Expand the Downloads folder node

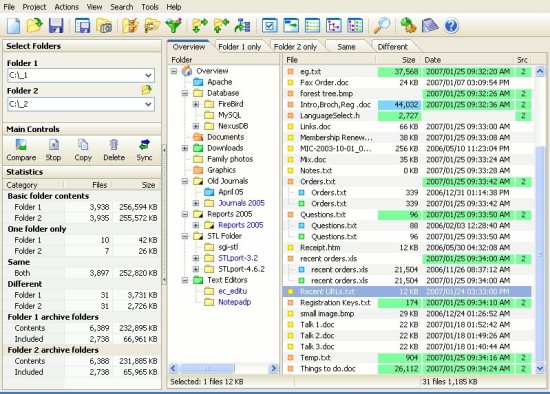[x=185, y=148]
